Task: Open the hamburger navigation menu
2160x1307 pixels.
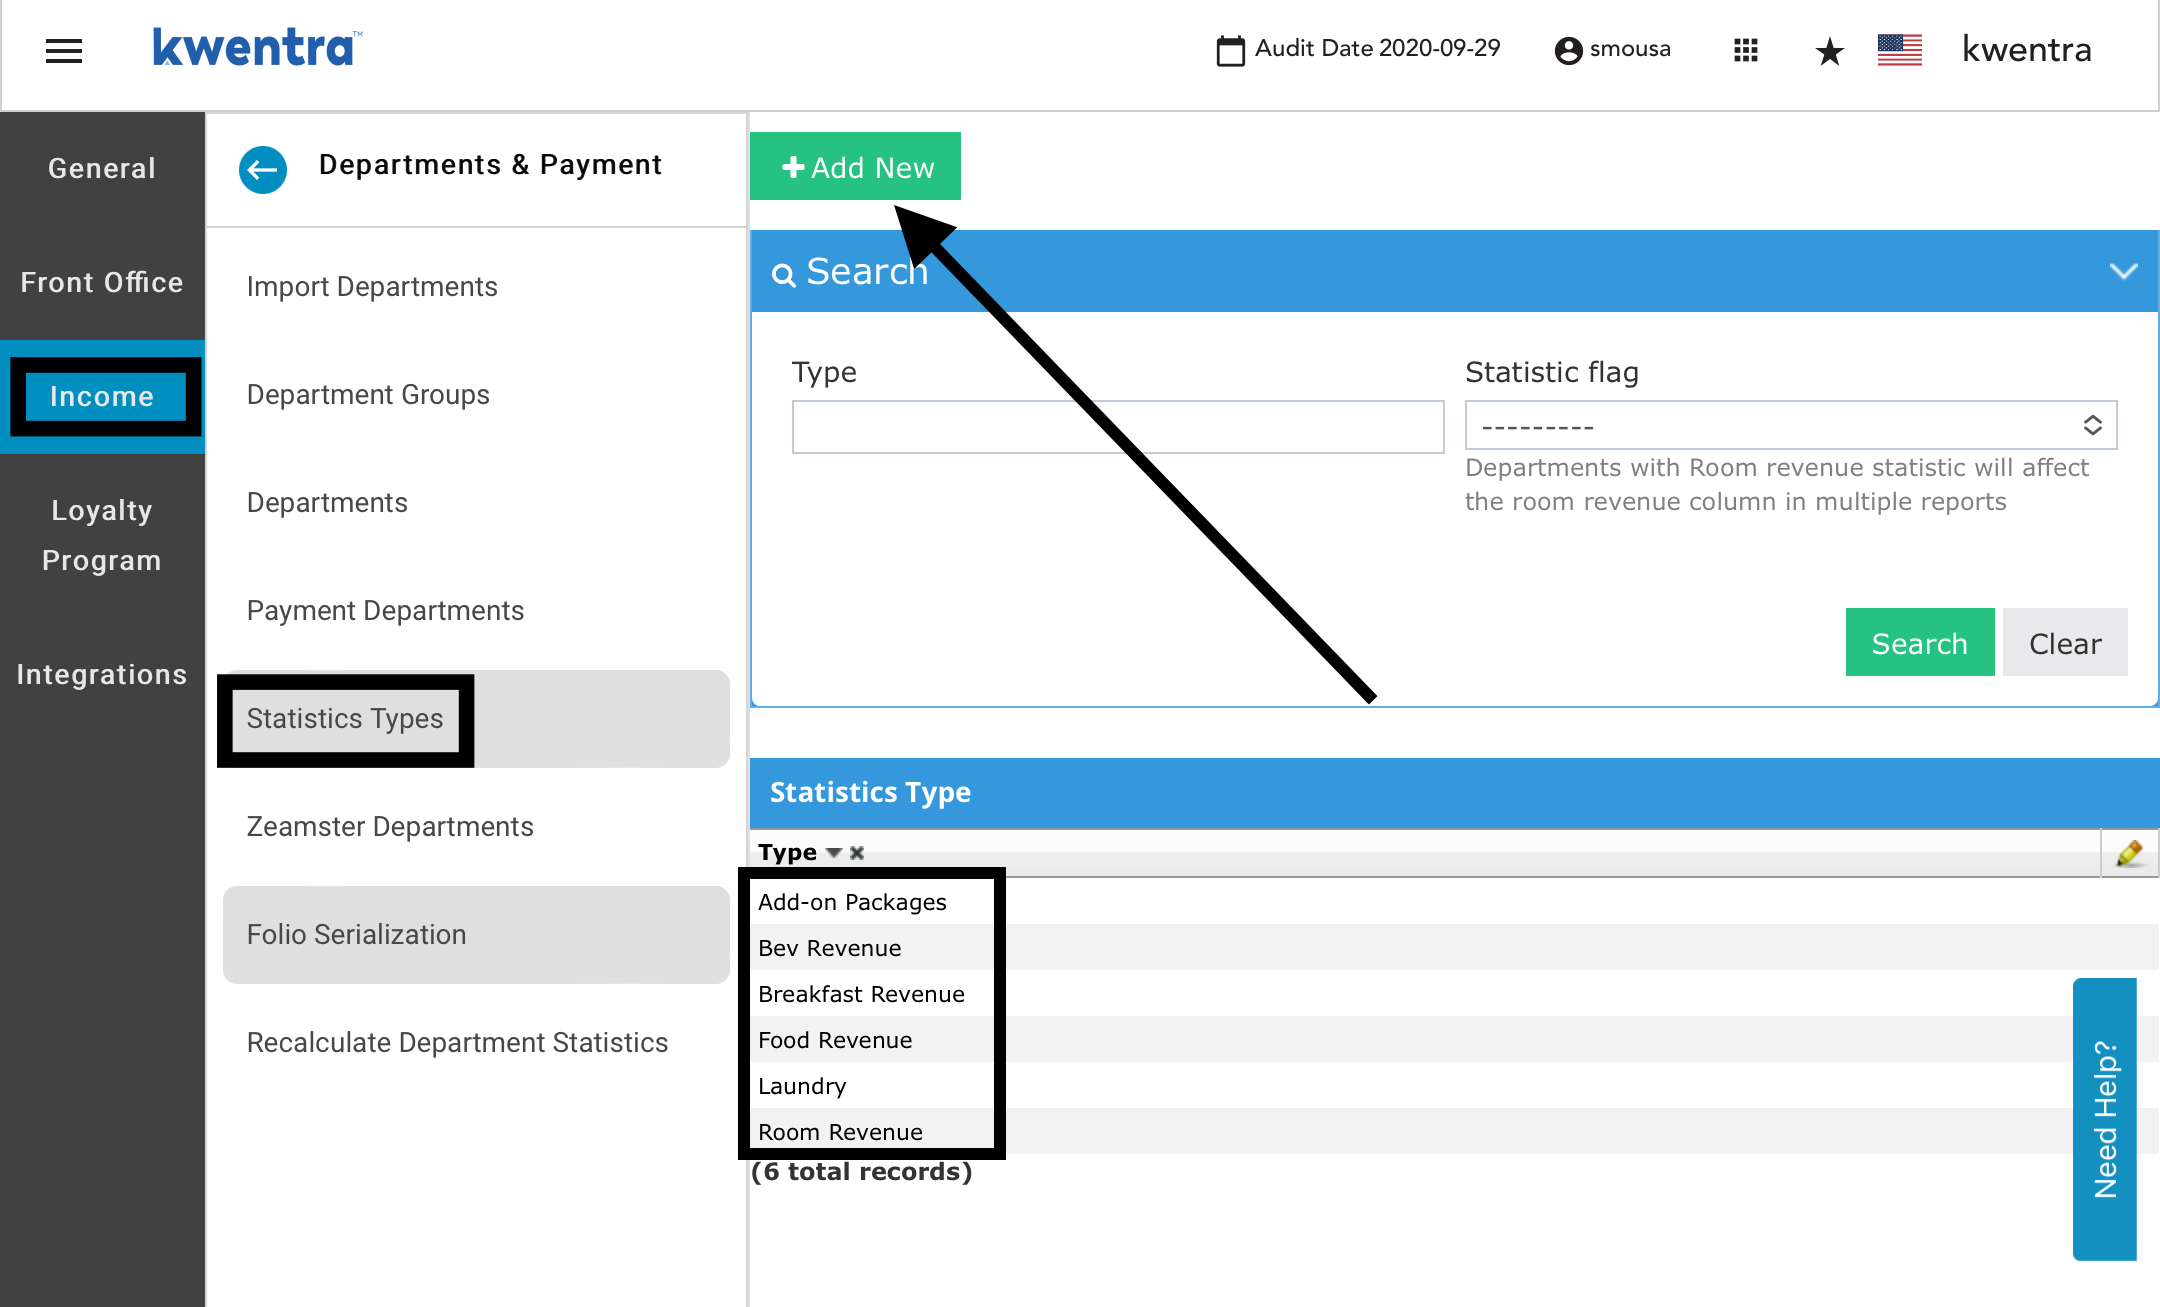Action: [x=64, y=50]
